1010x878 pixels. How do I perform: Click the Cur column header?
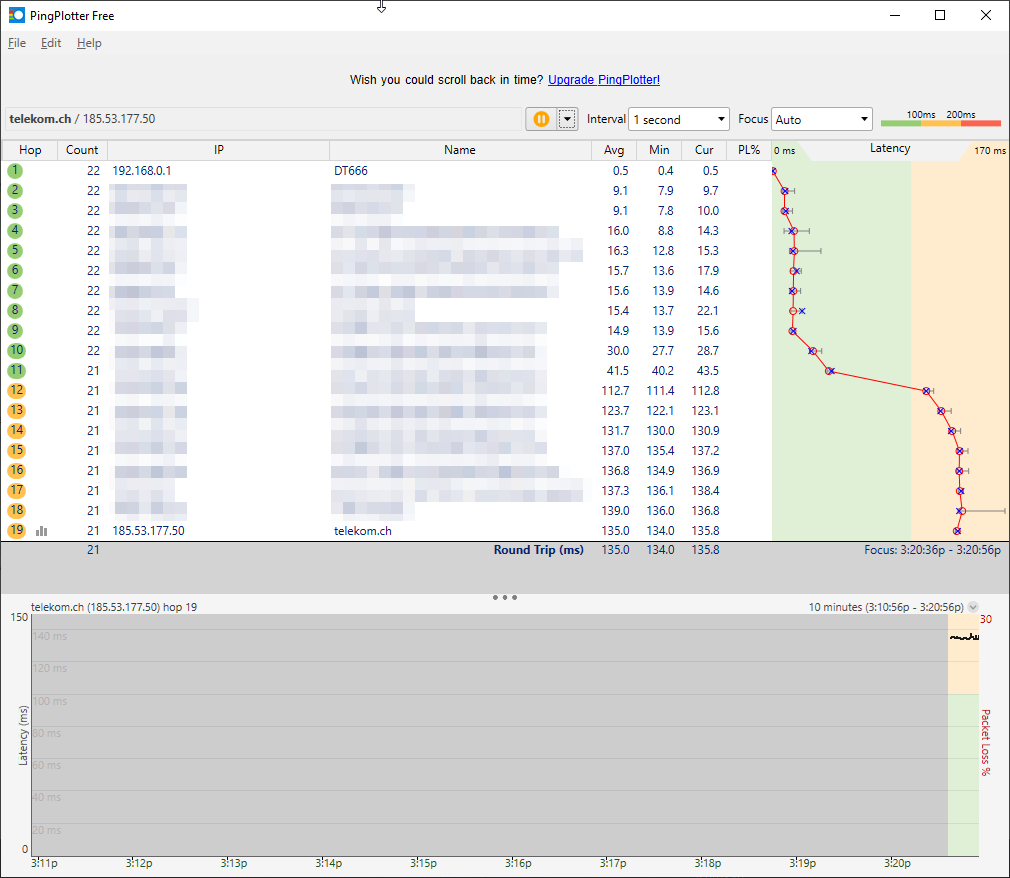click(x=704, y=150)
